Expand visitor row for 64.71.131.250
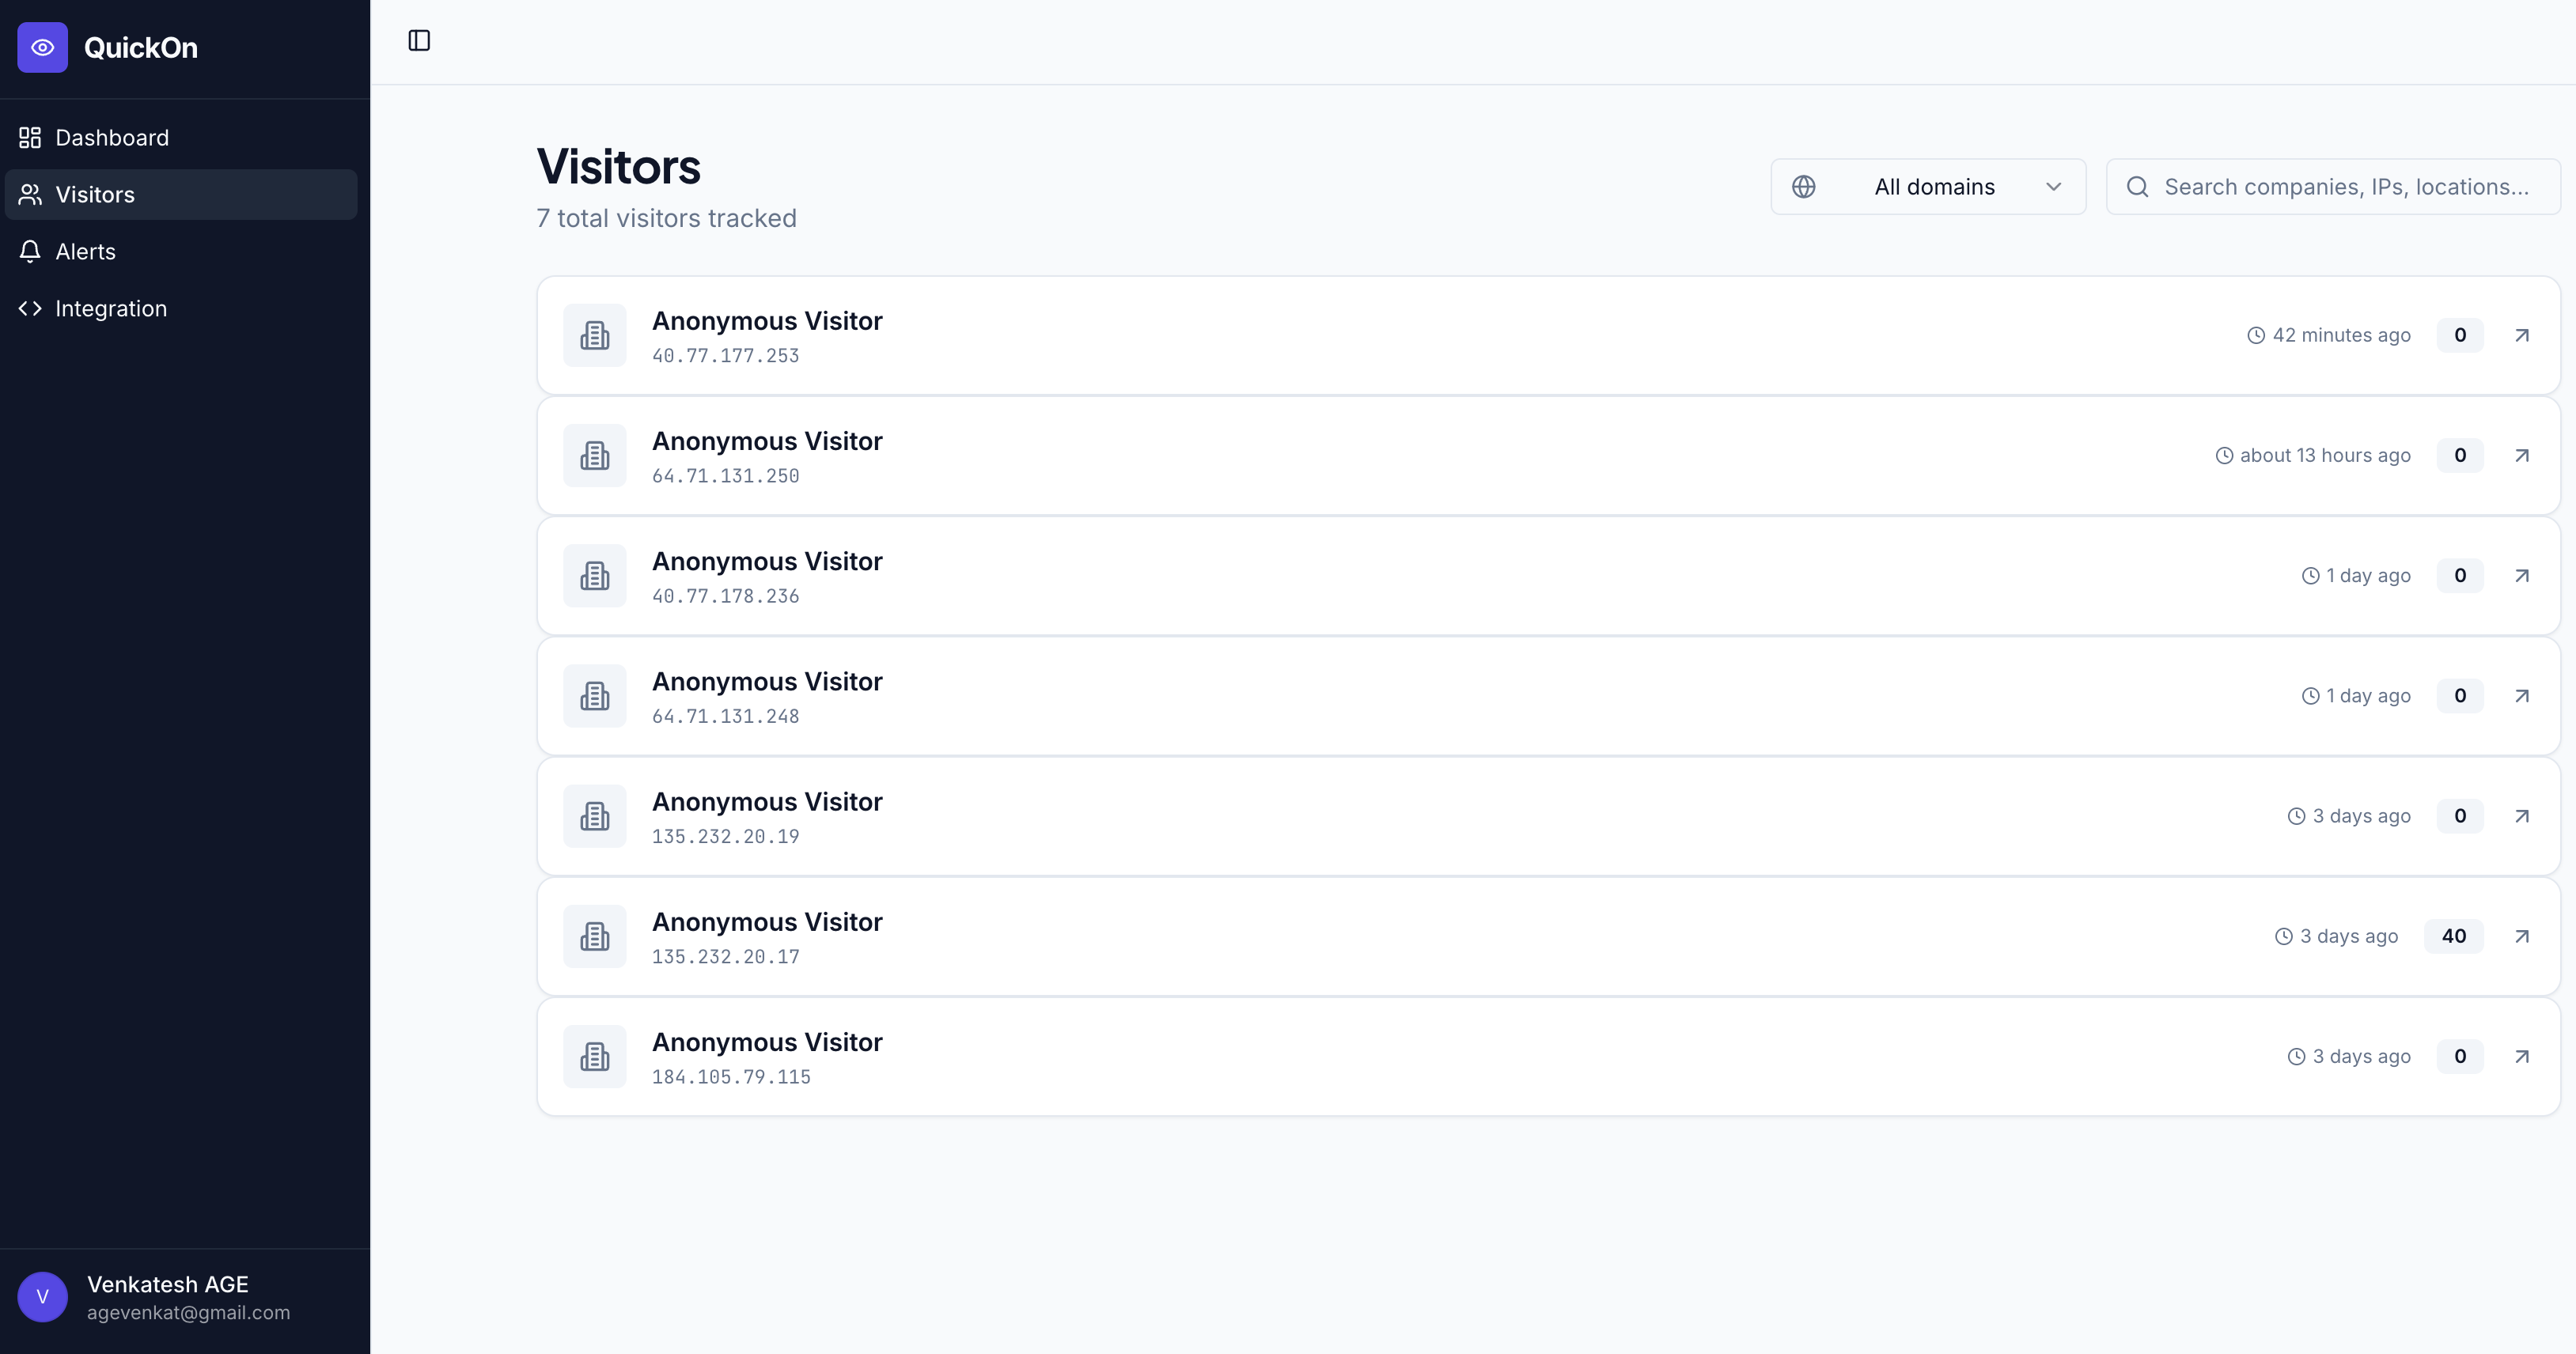The width and height of the screenshot is (2576, 1354). pyautogui.click(x=1500, y=456)
